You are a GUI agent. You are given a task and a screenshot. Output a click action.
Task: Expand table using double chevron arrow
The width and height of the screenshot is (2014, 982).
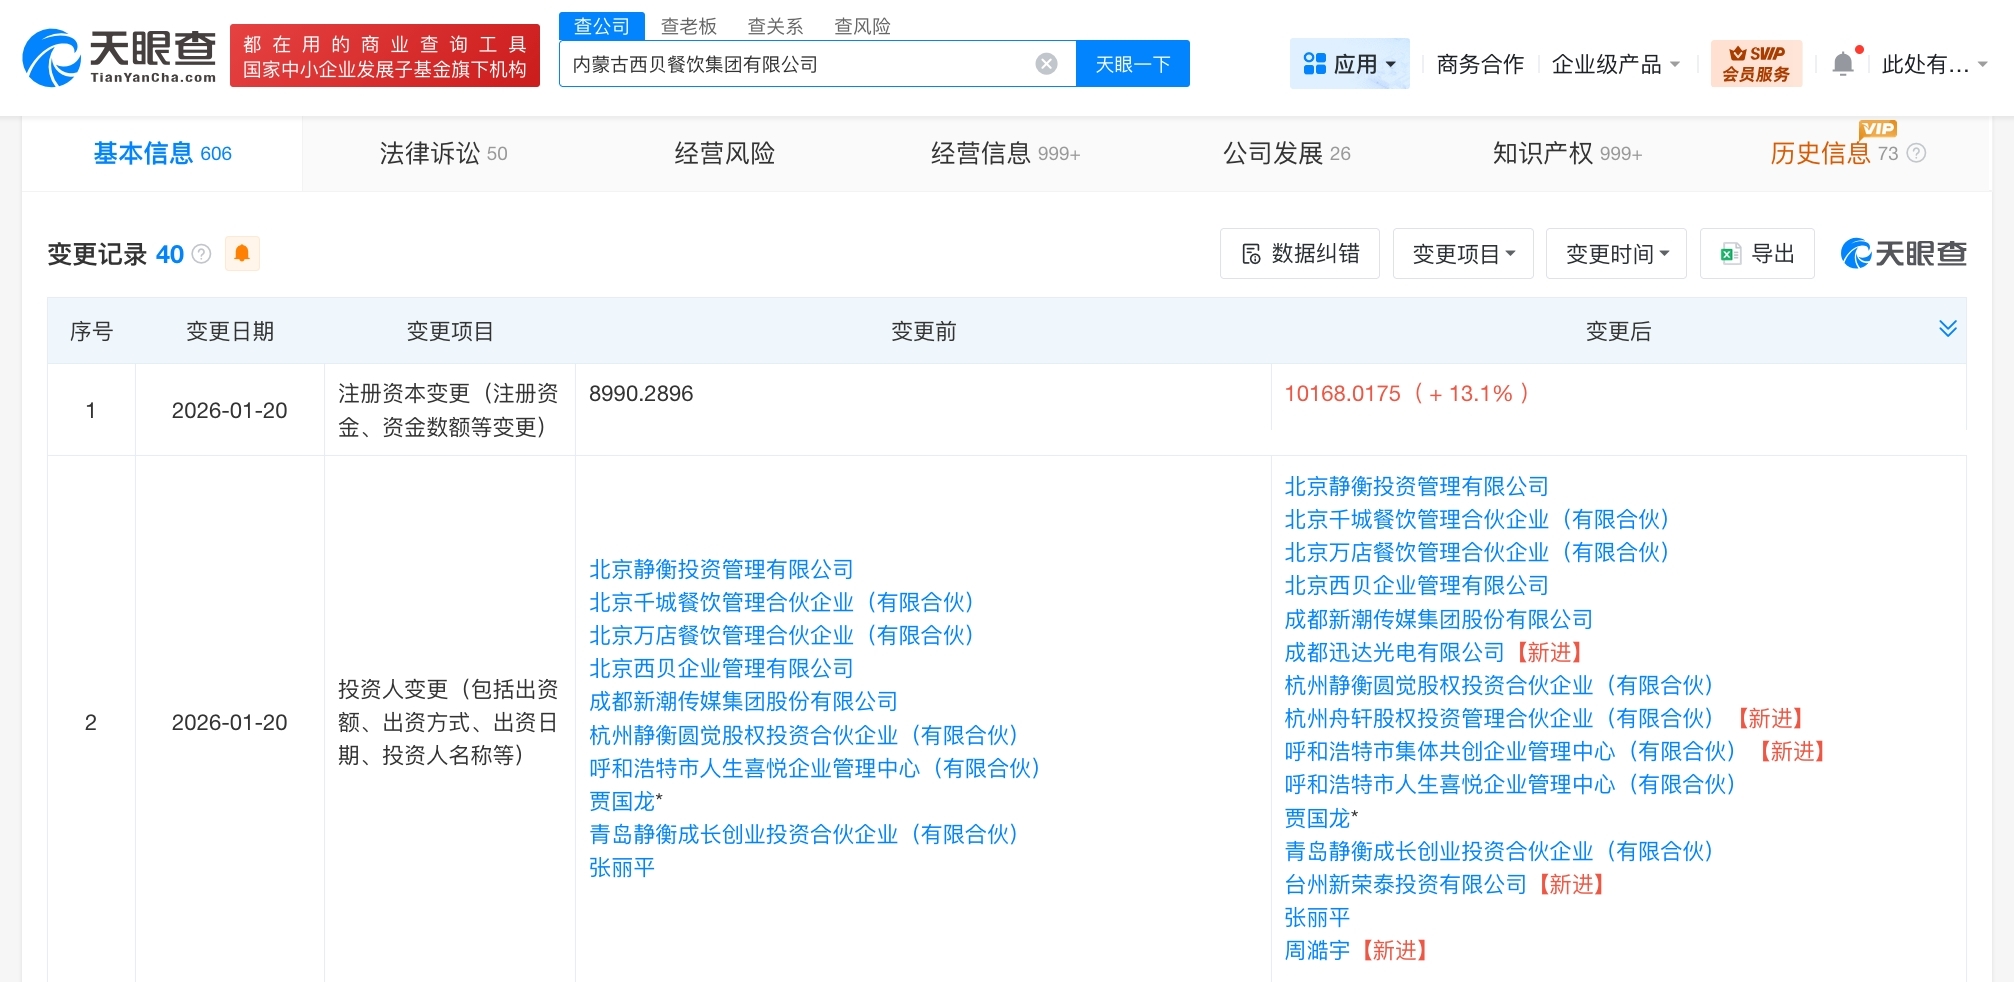(x=1947, y=329)
